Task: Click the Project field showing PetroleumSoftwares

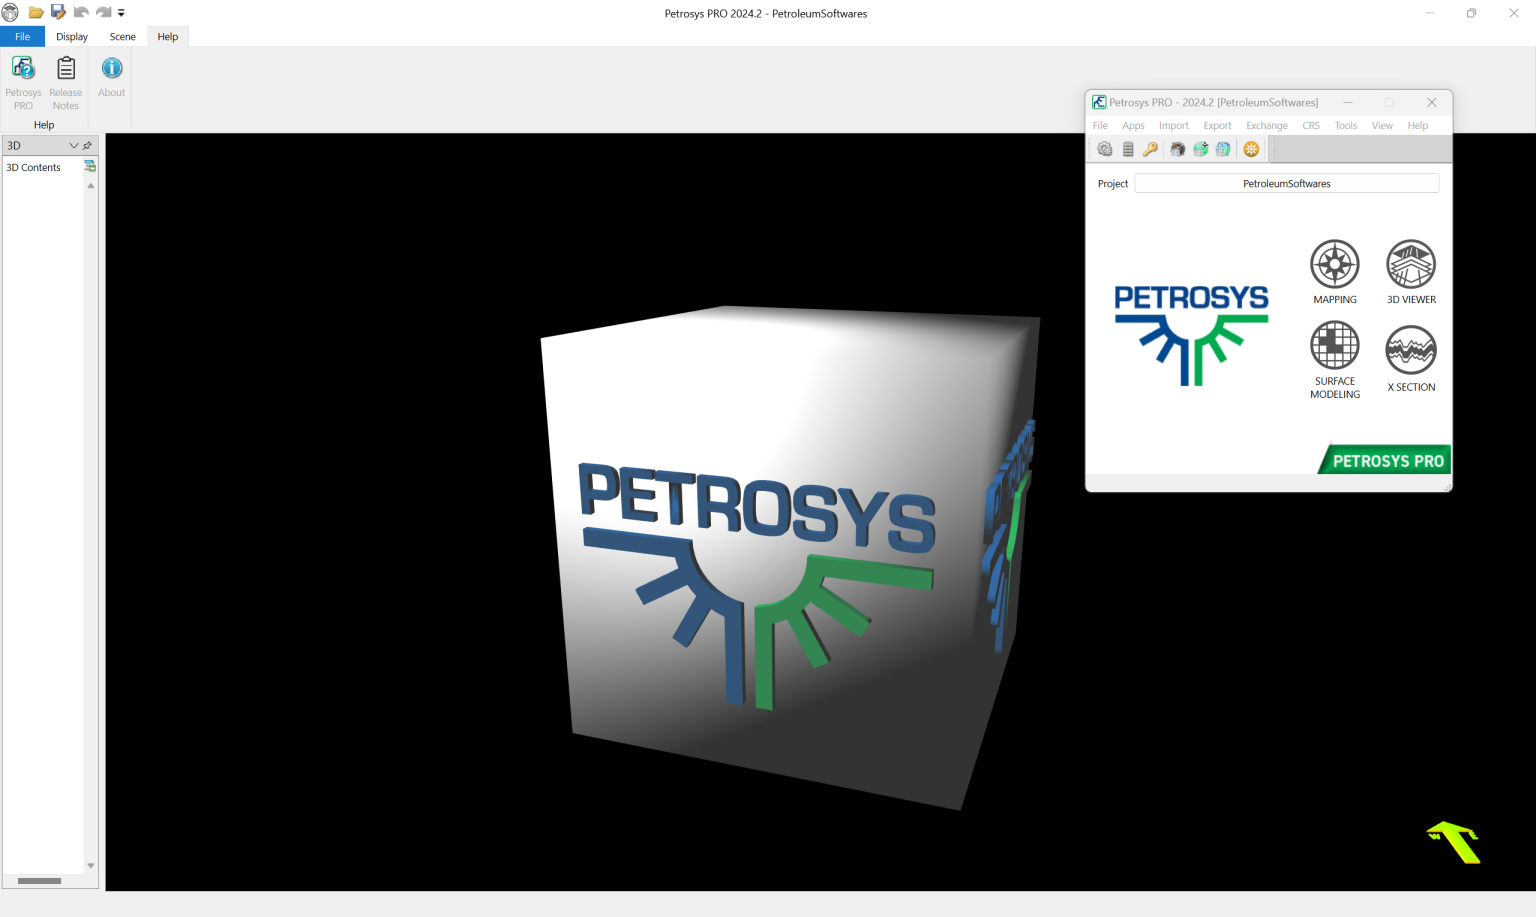Action: click(x=1287, y=184)
